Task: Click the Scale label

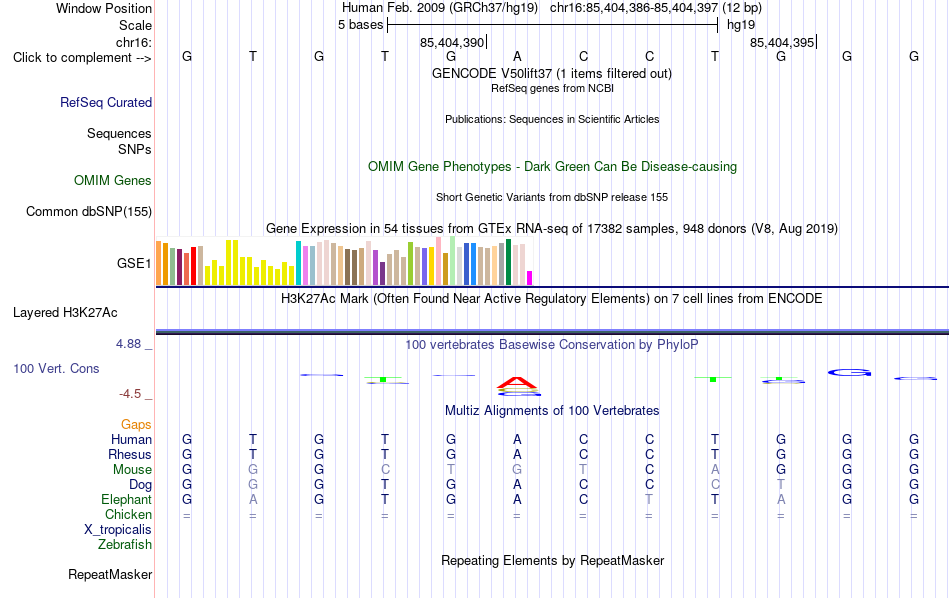Action: click(135, 25)
